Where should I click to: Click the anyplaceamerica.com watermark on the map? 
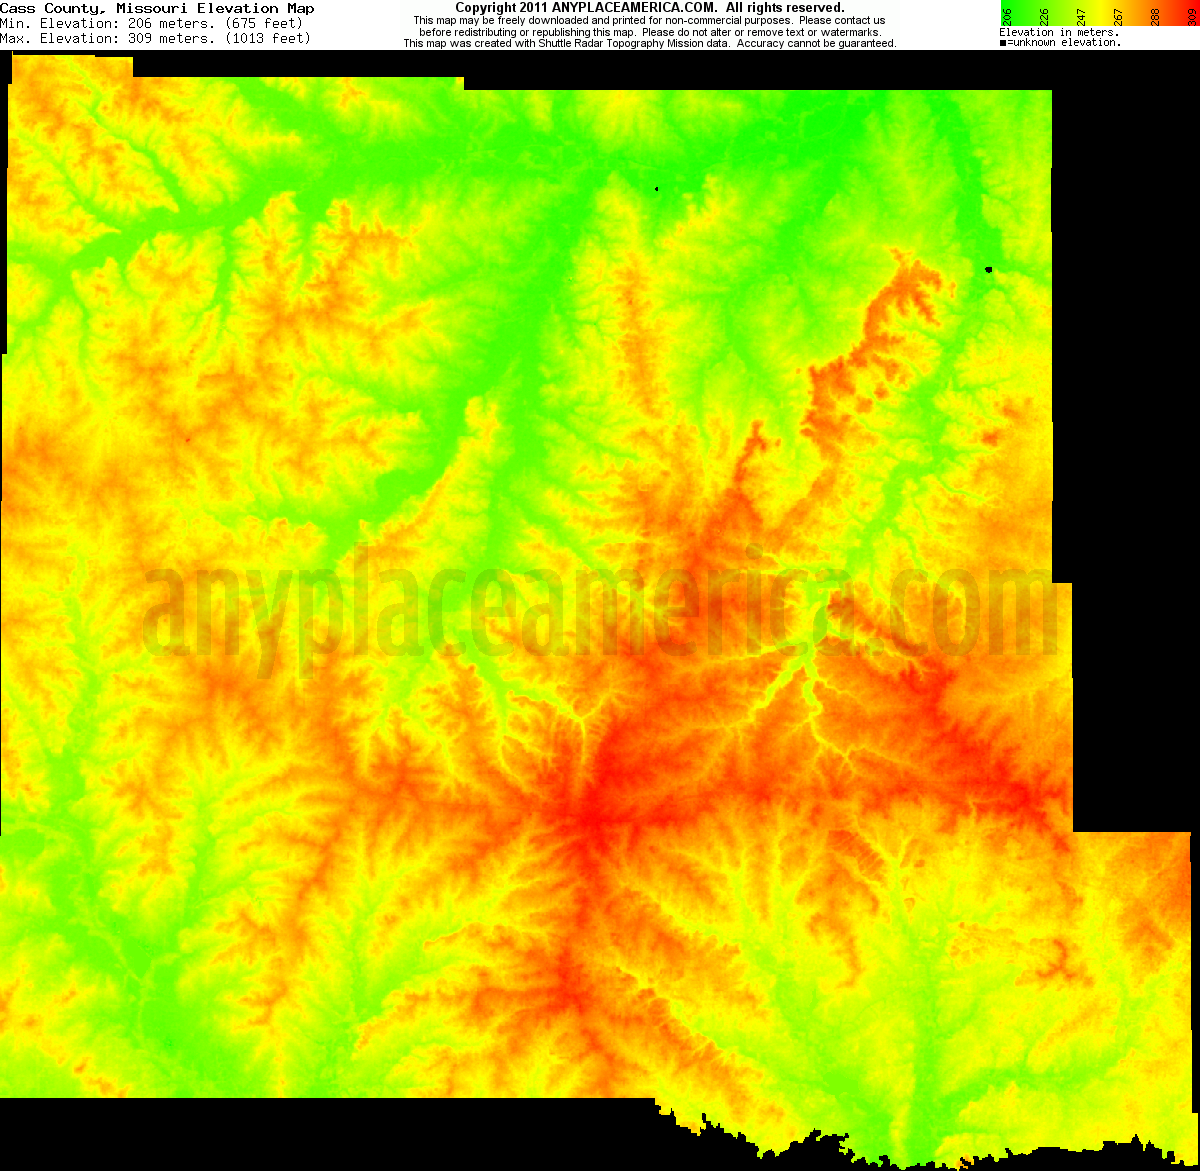coord(600,607)
